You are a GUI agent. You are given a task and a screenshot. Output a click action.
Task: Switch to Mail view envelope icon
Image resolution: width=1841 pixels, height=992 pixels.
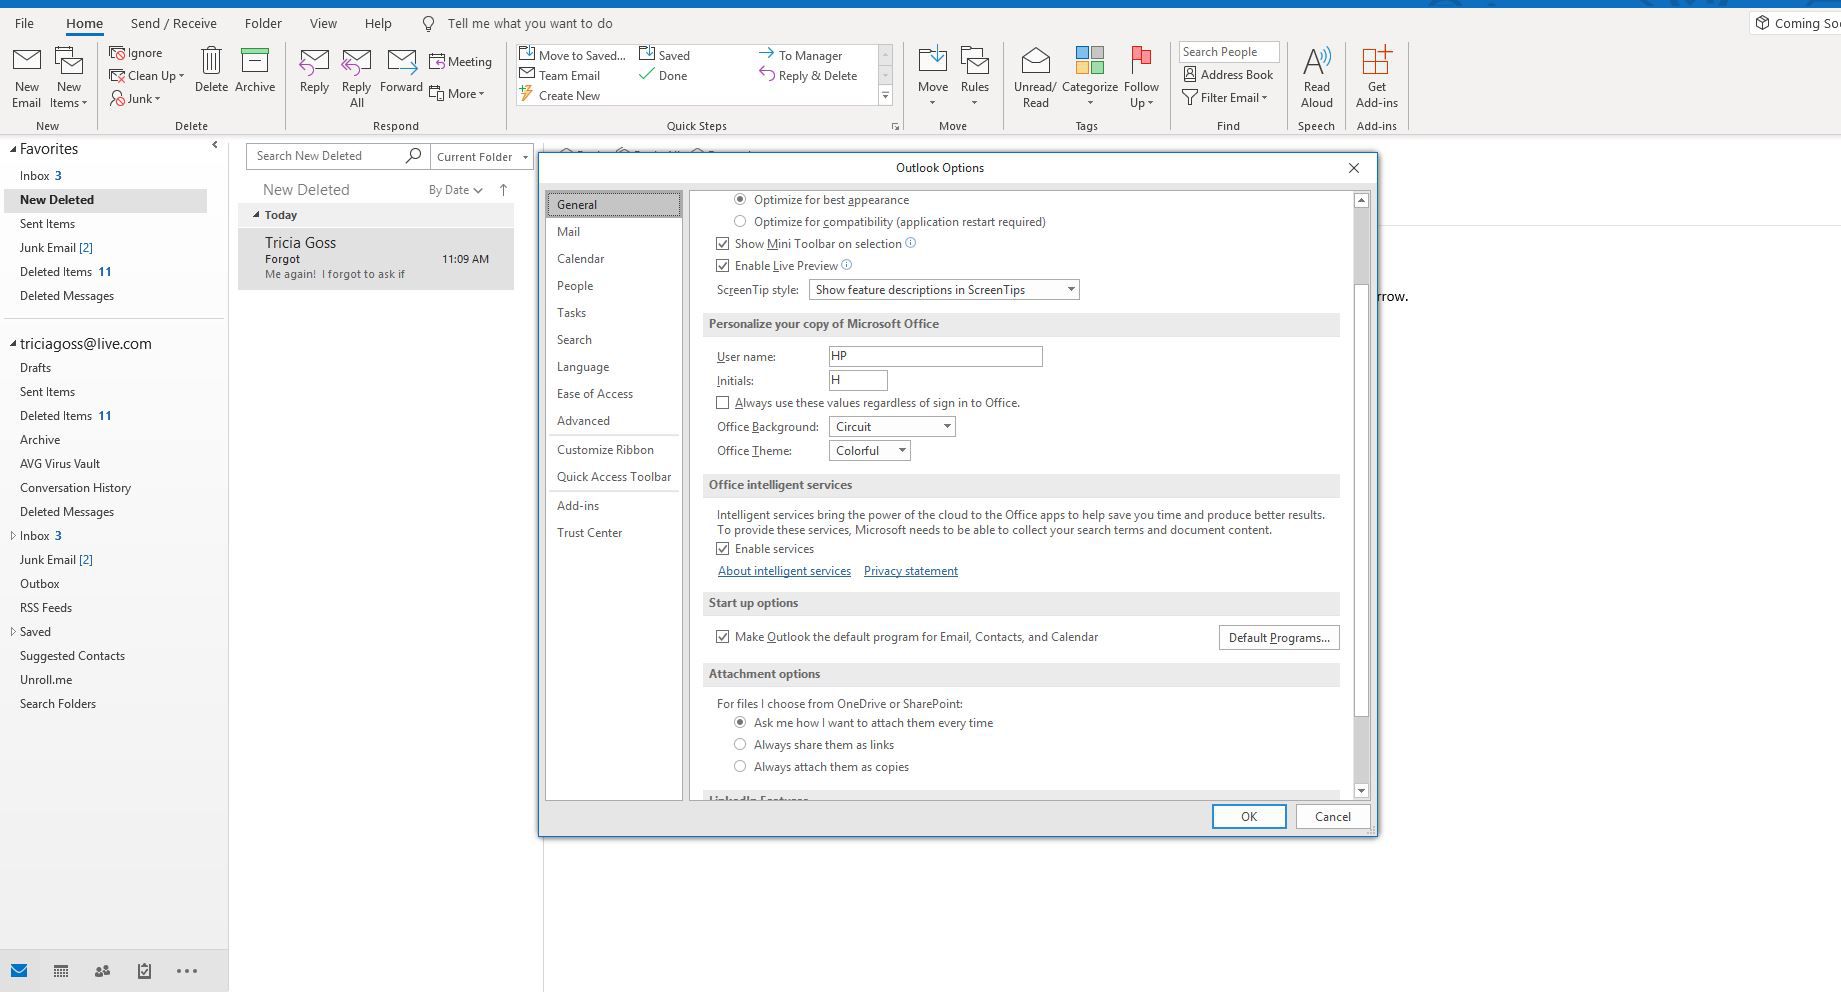coord(19,971)
